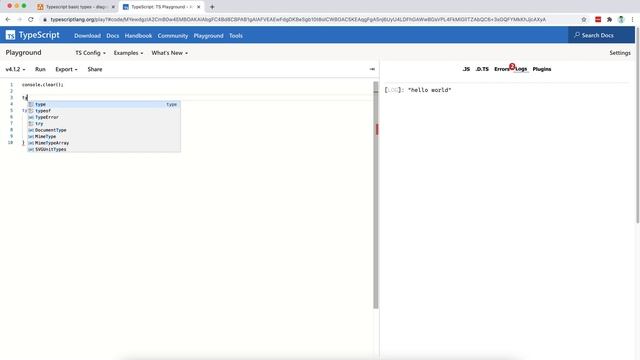Viewport: 640px width, 360px height.
Task: Click the browser back arrow
Action: coord(8,19)
